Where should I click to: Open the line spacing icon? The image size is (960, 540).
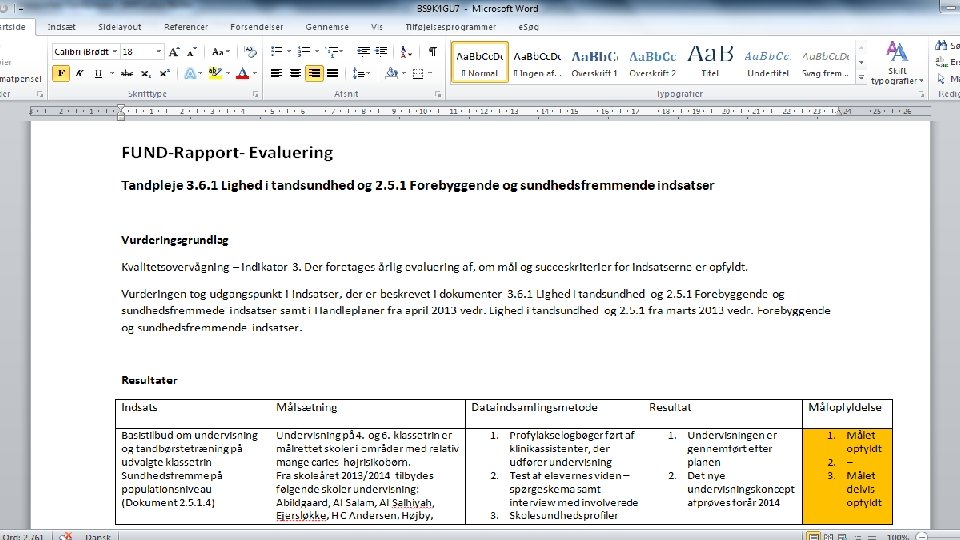[361, 73]
